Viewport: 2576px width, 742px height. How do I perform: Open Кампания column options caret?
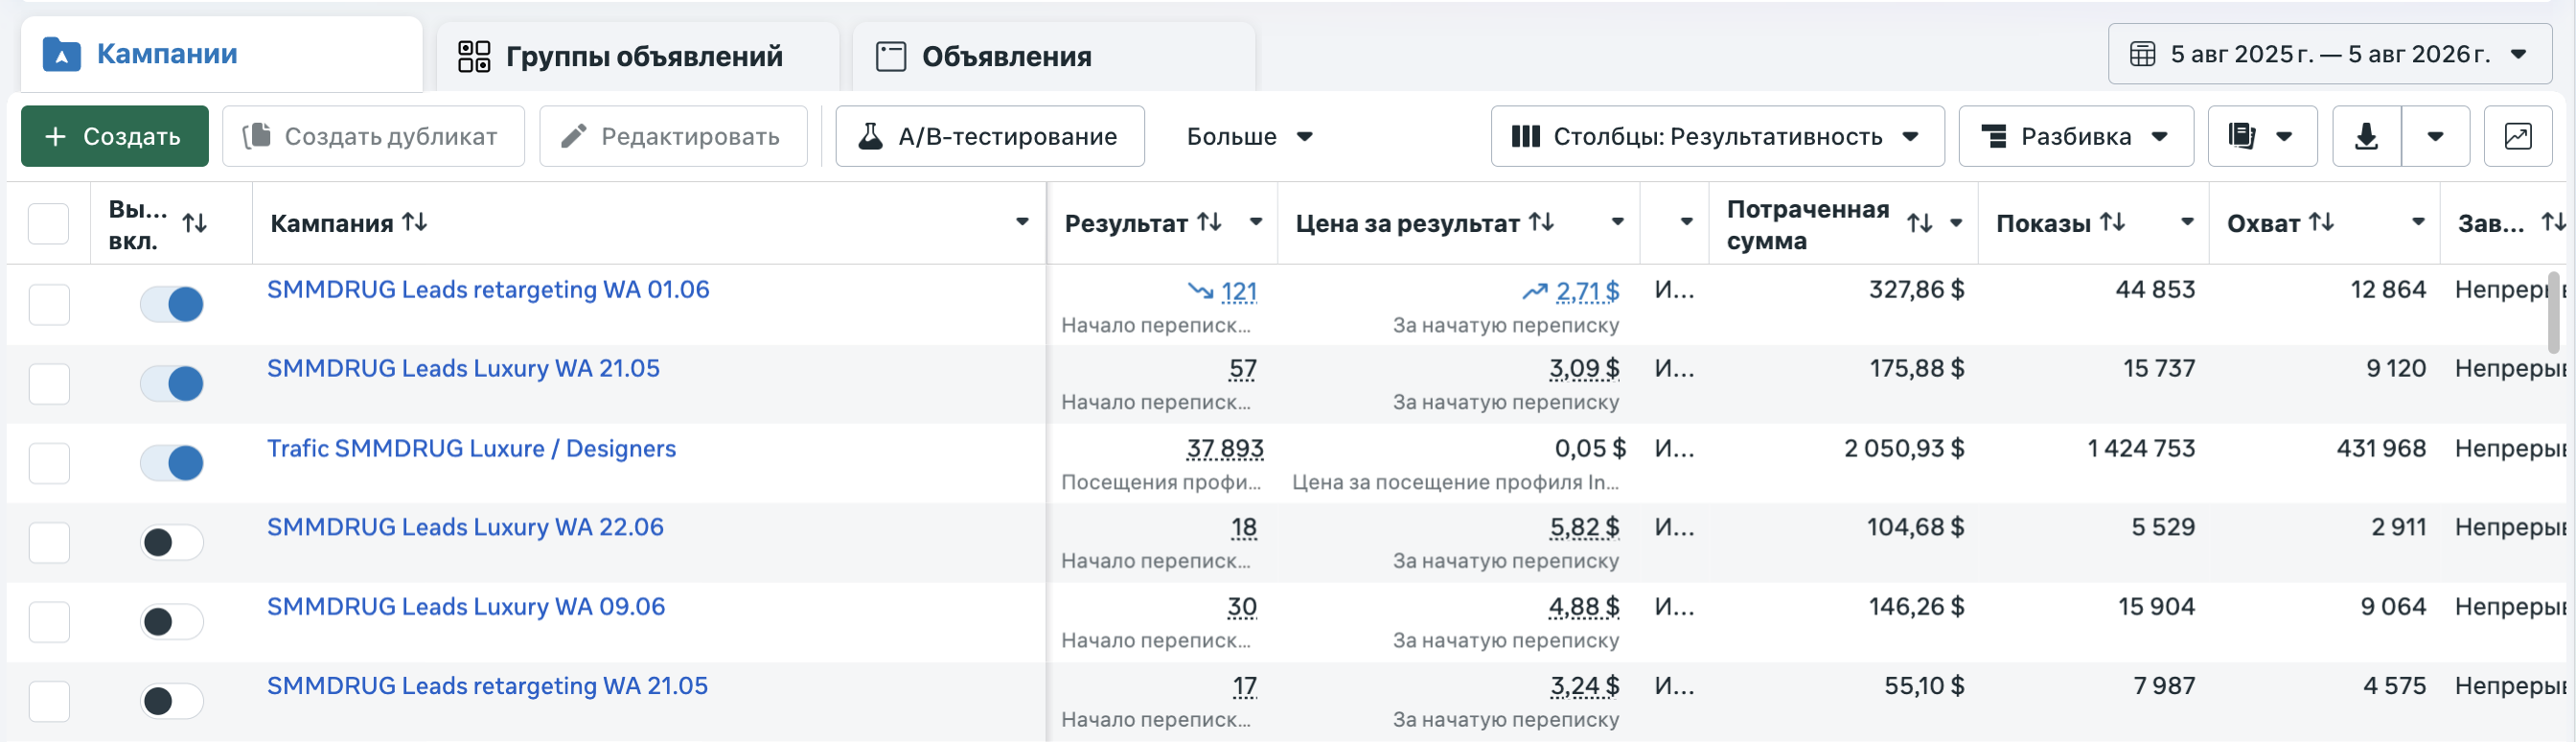[x=1022, y=222]
